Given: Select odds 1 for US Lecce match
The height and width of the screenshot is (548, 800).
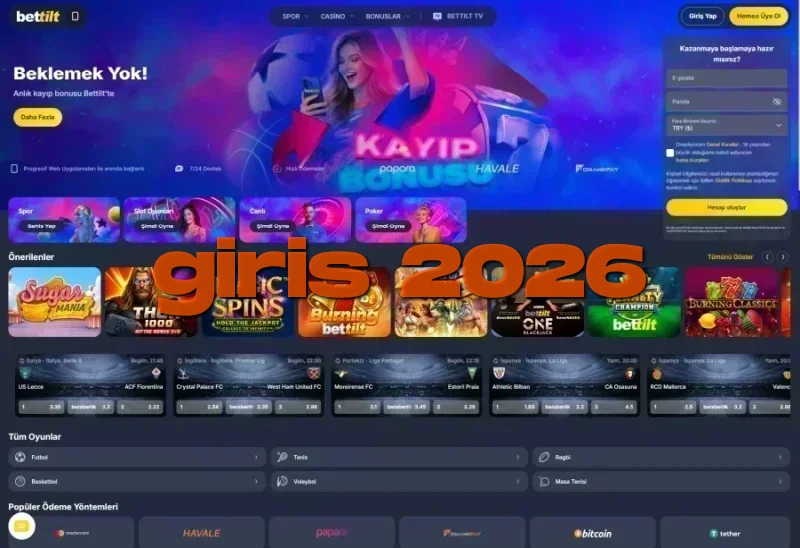Looking at the screenshot, I should coord(41,407).
